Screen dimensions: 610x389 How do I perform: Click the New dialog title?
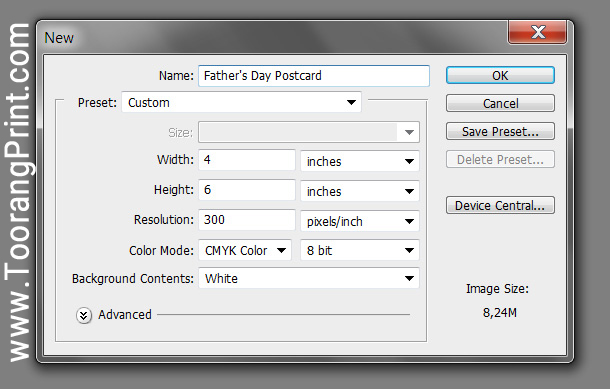pos(59,38)
